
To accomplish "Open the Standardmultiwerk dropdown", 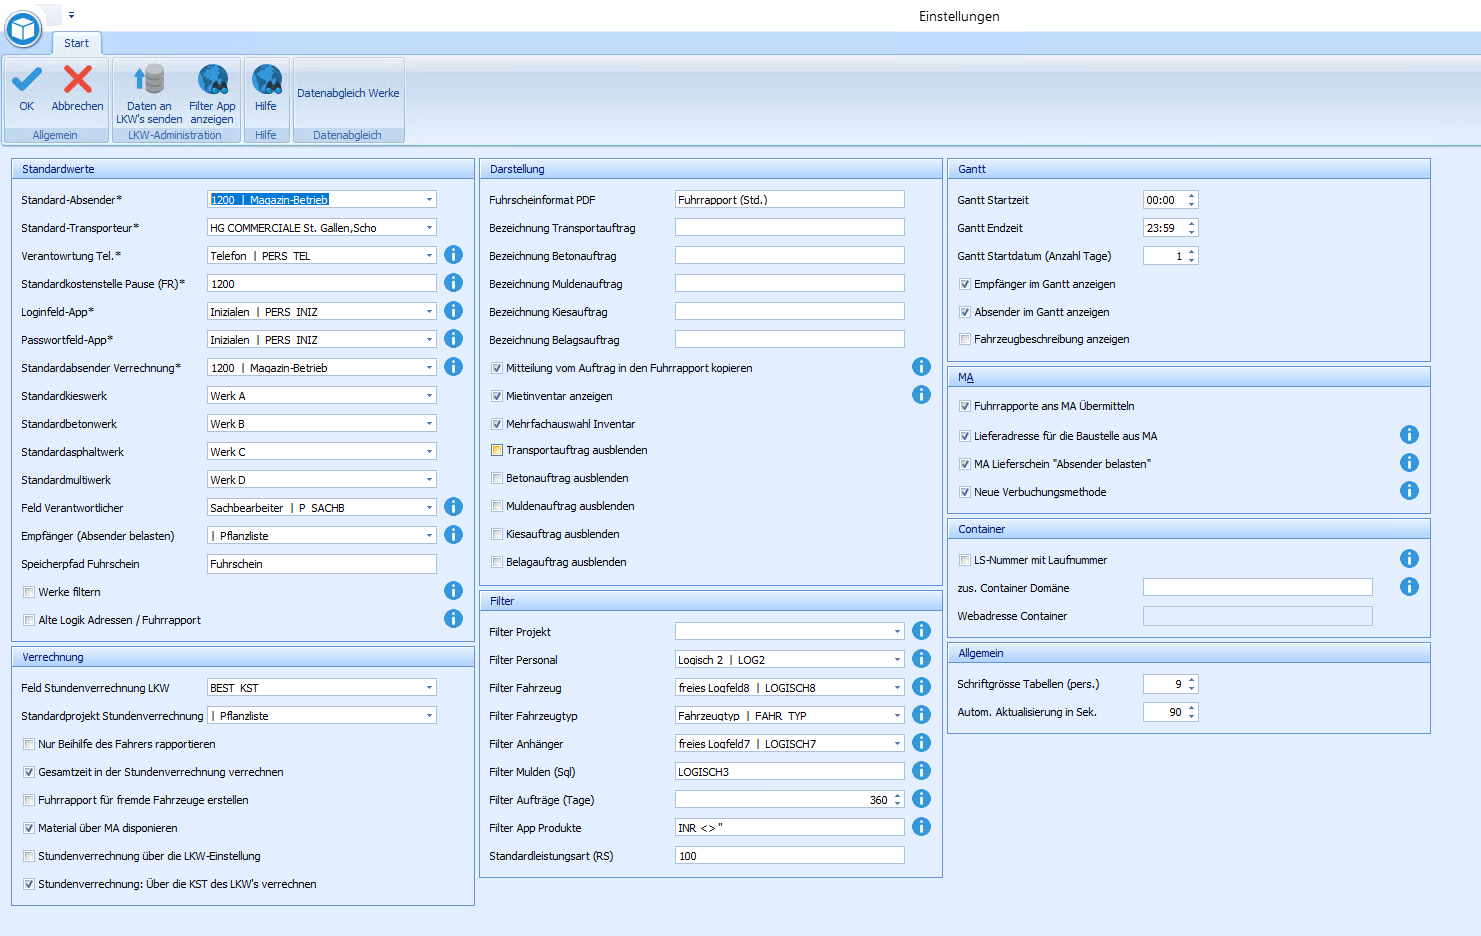I will [430, 479].
